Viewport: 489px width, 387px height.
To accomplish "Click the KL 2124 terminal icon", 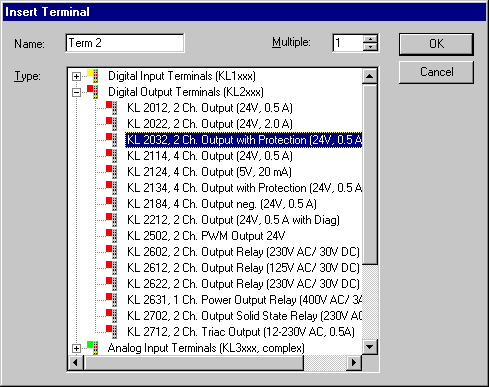I will click(x=112, y=172).
